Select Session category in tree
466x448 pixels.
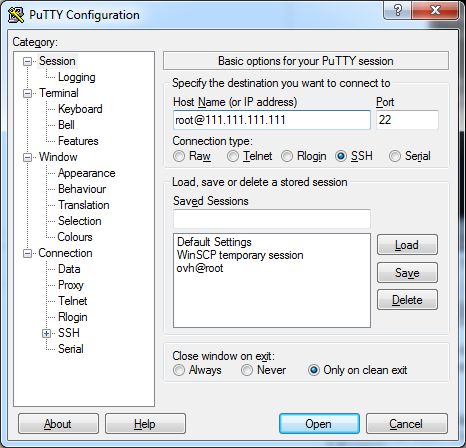pyautogui.click(x=57, y=61)
